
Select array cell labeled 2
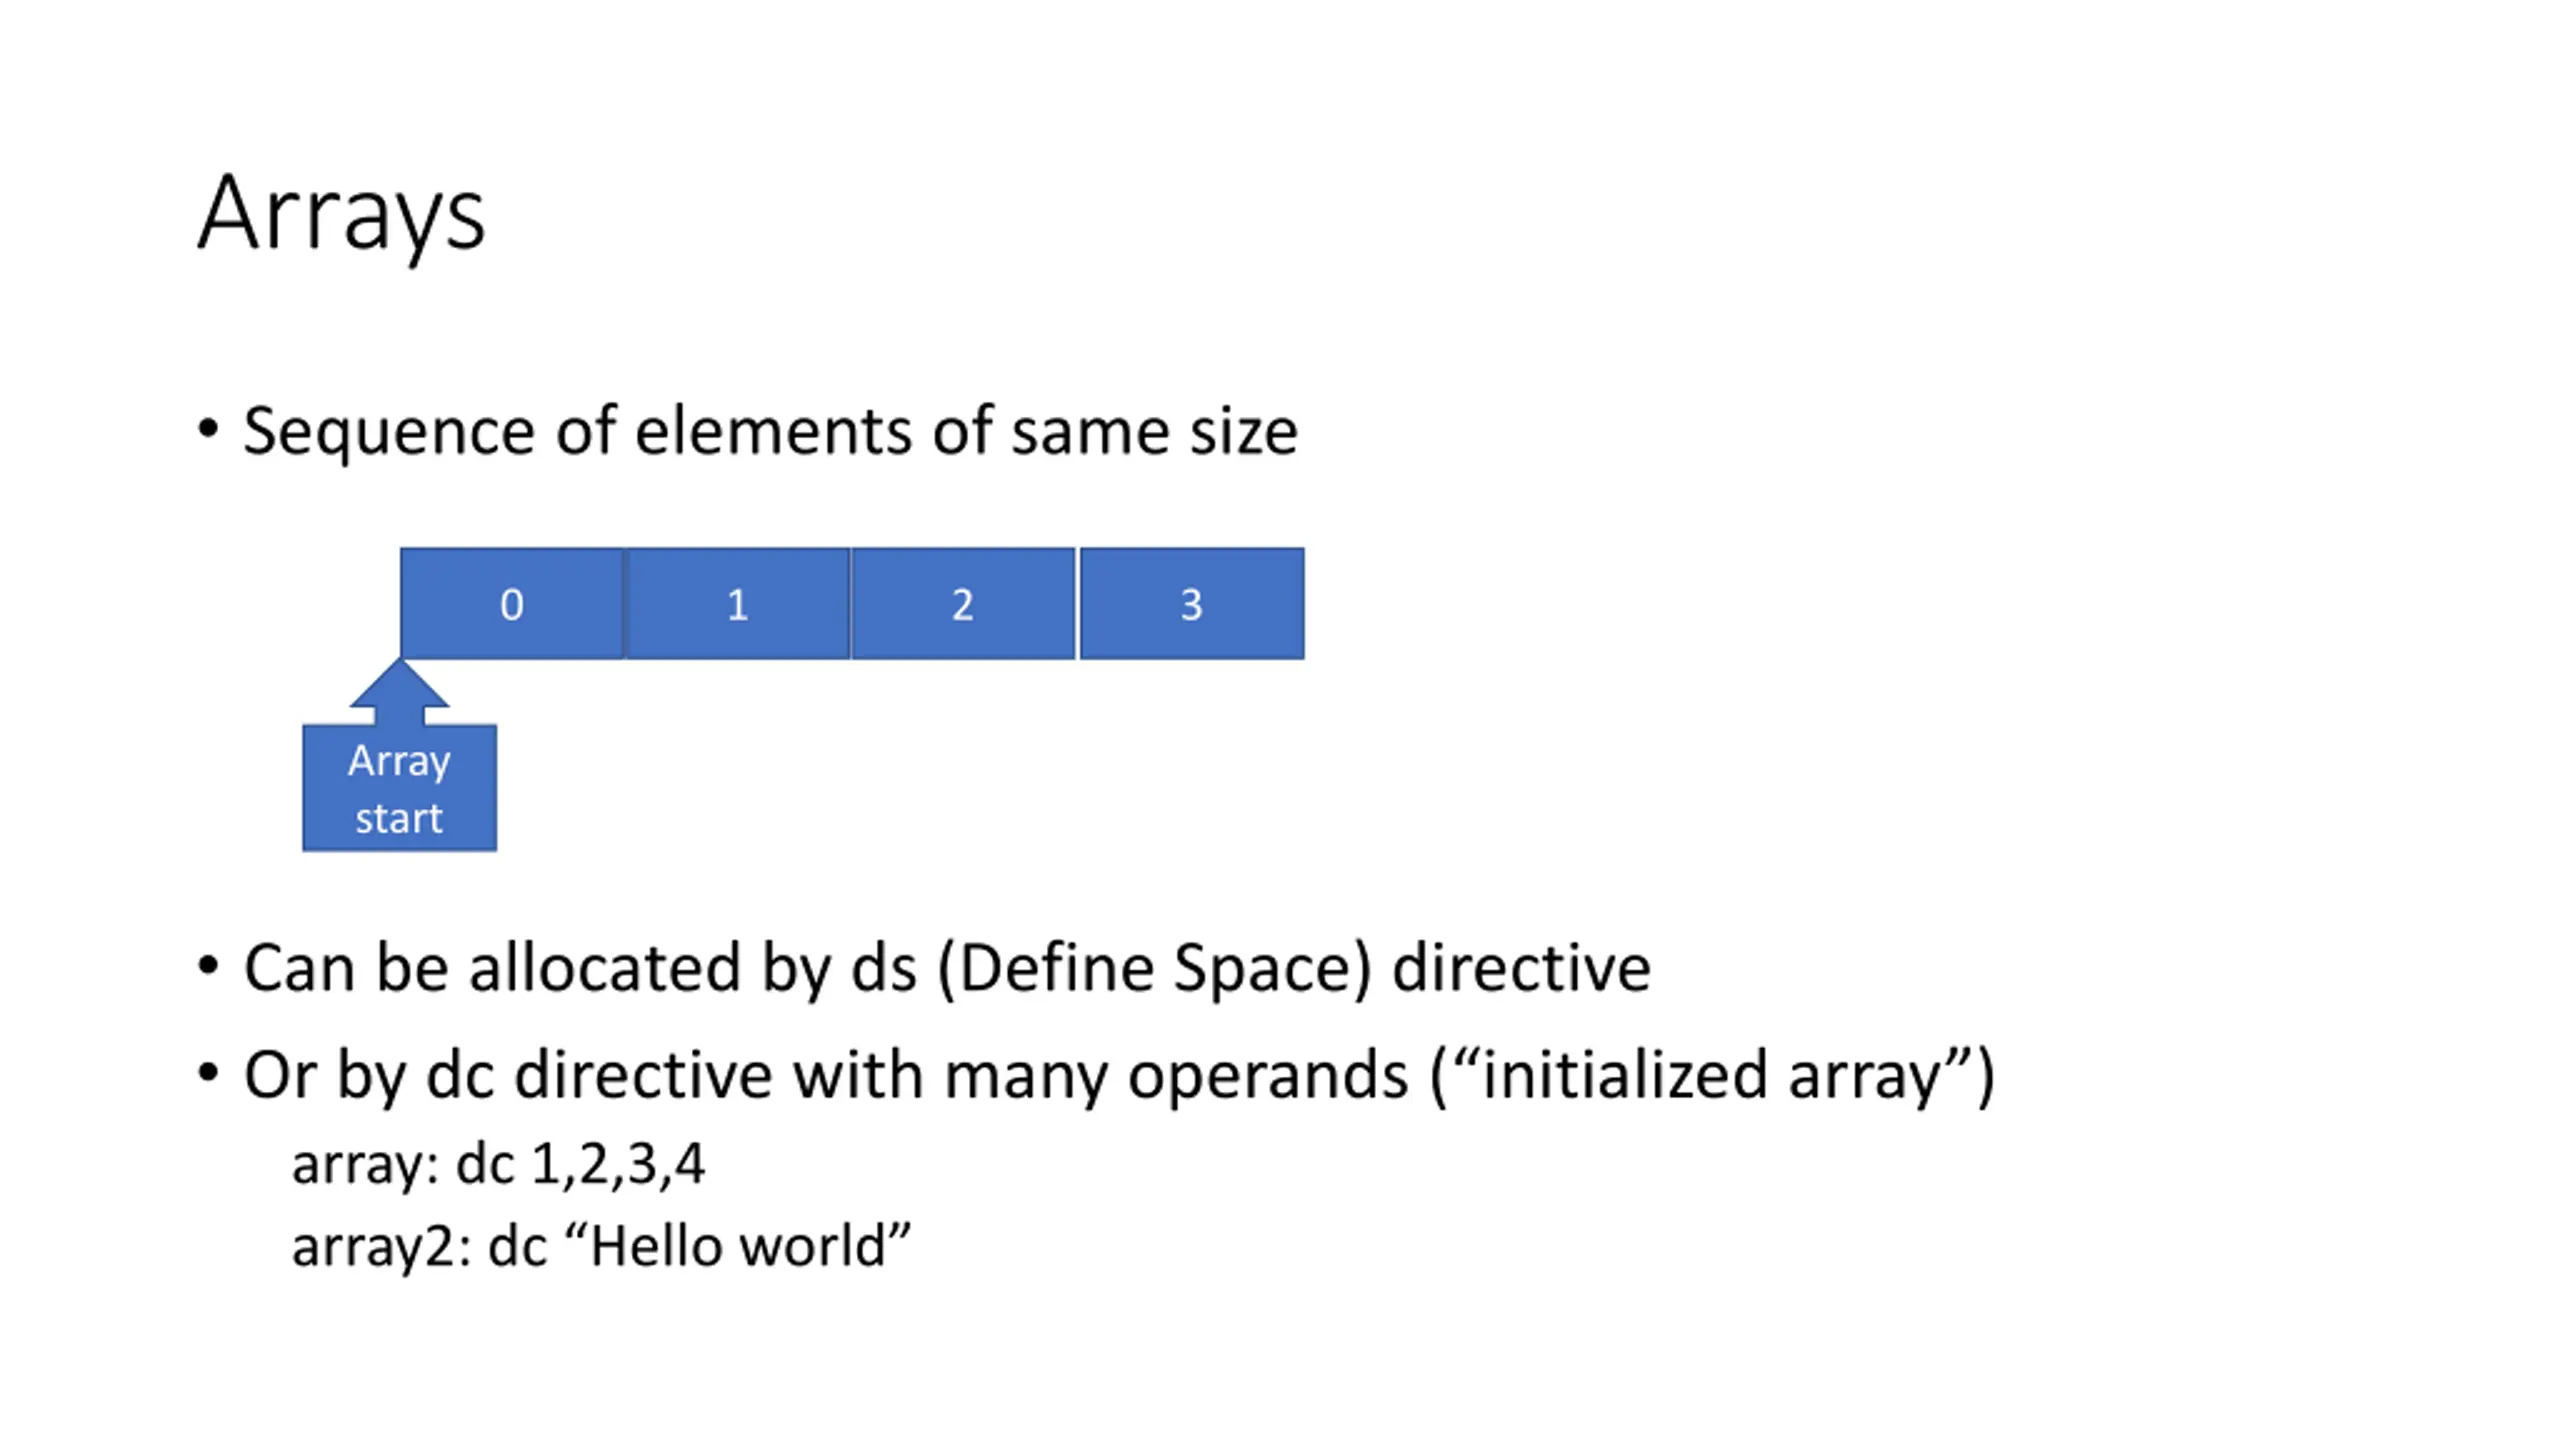click(963, 603)
